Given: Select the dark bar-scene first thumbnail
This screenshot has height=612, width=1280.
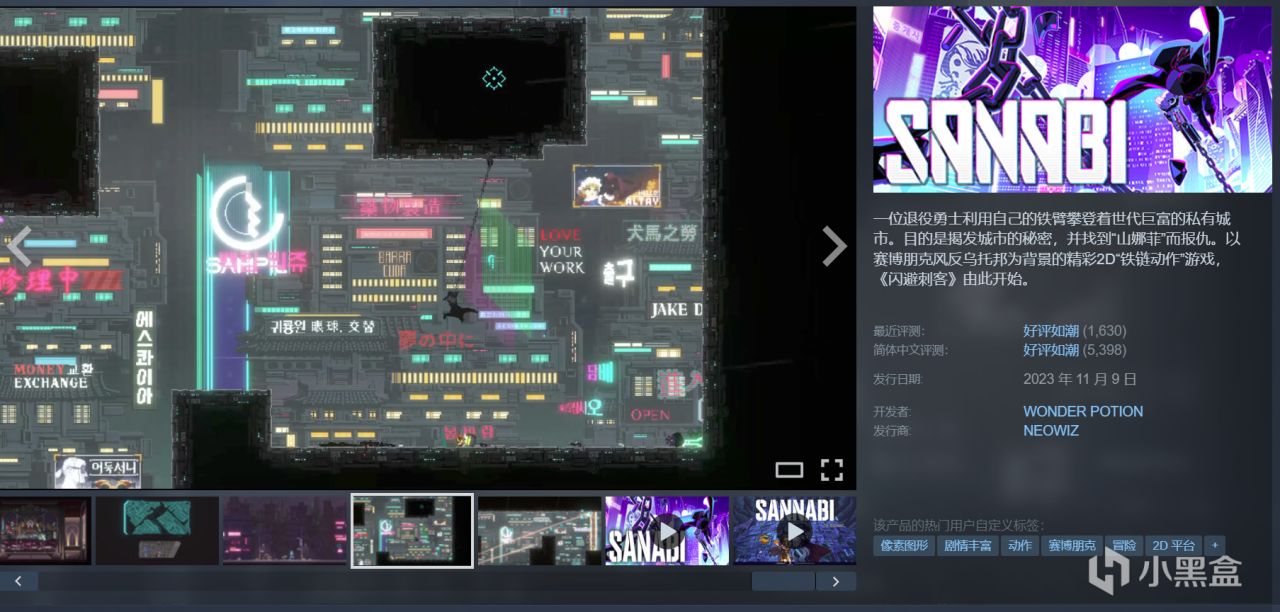Looking at the screenshot, I should coord(45,531).
